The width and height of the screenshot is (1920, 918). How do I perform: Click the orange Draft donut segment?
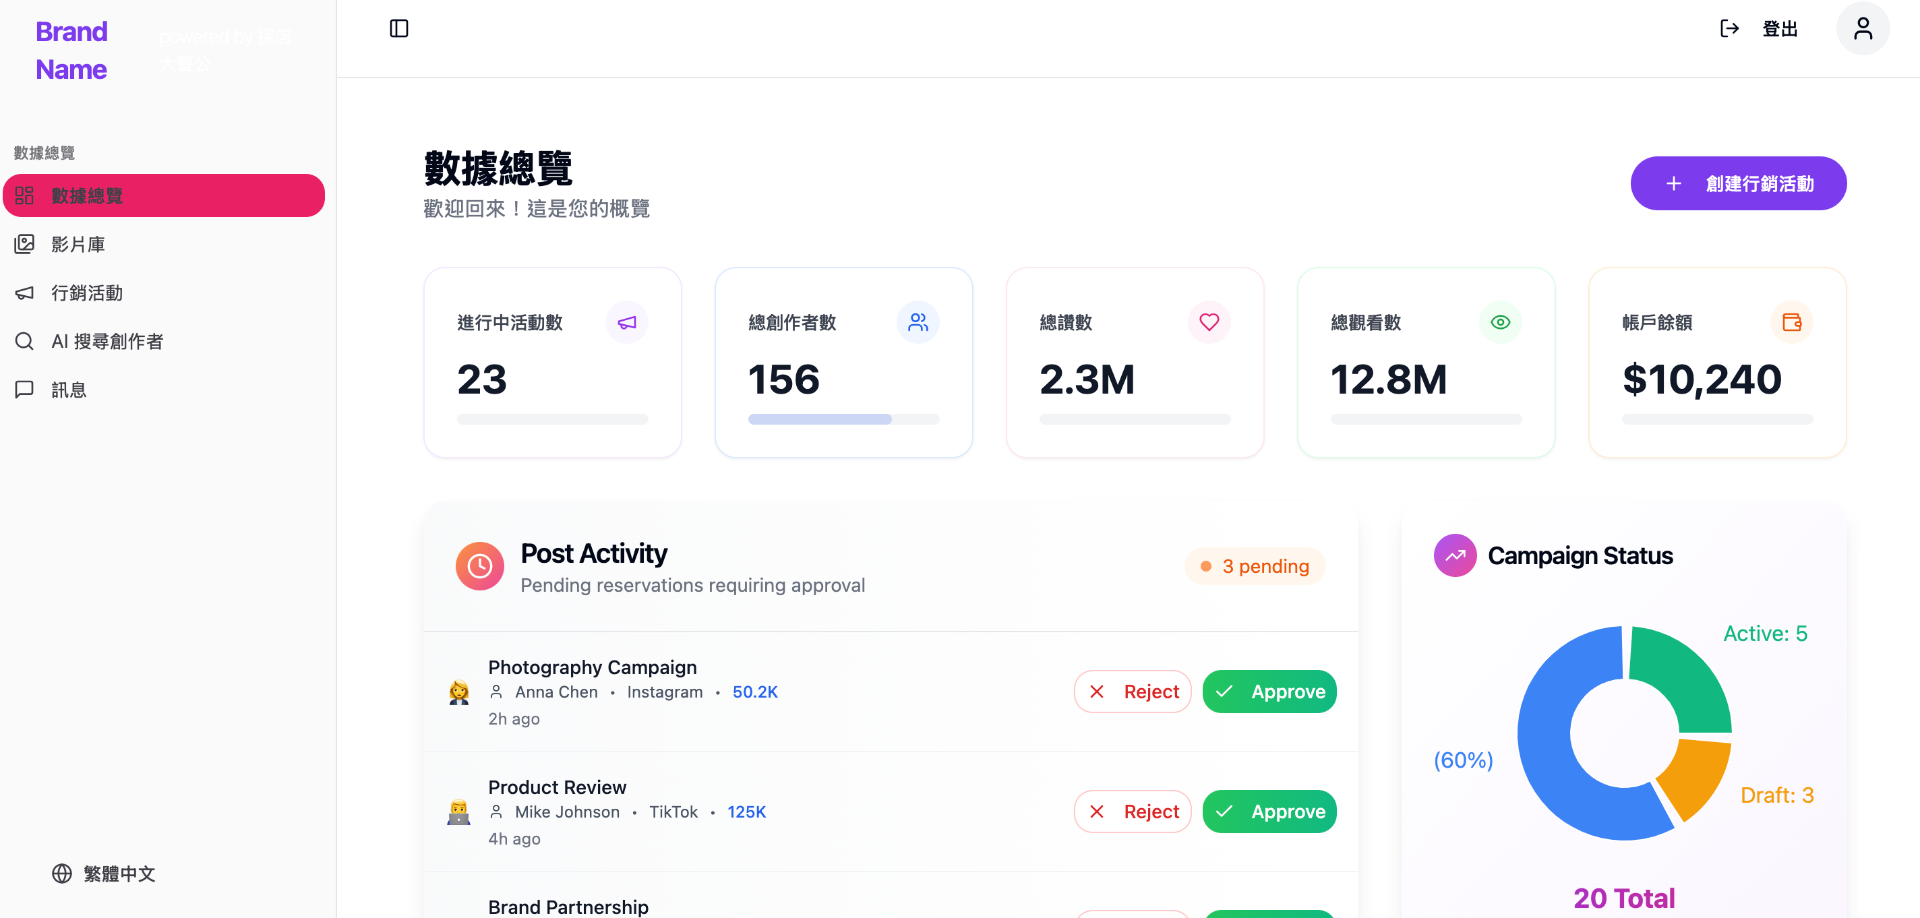[x=1699, y=777]
